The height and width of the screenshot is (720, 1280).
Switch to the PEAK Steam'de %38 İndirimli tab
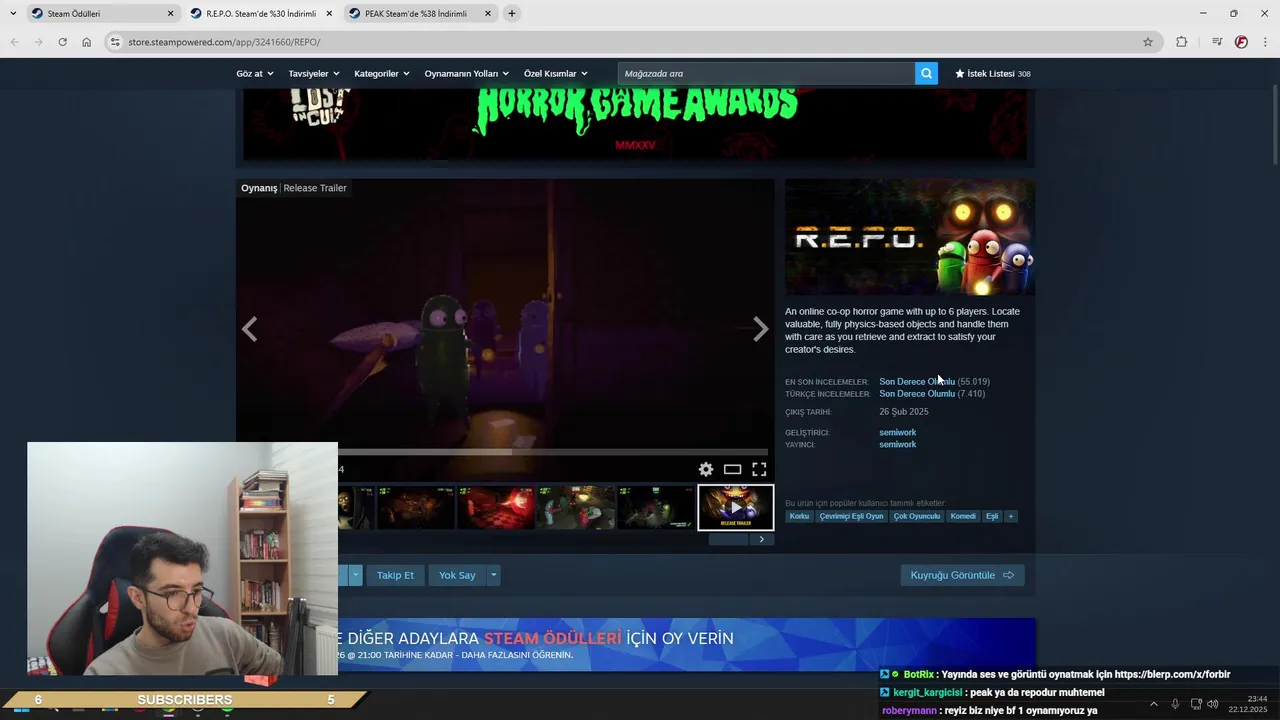click(418, 14)
